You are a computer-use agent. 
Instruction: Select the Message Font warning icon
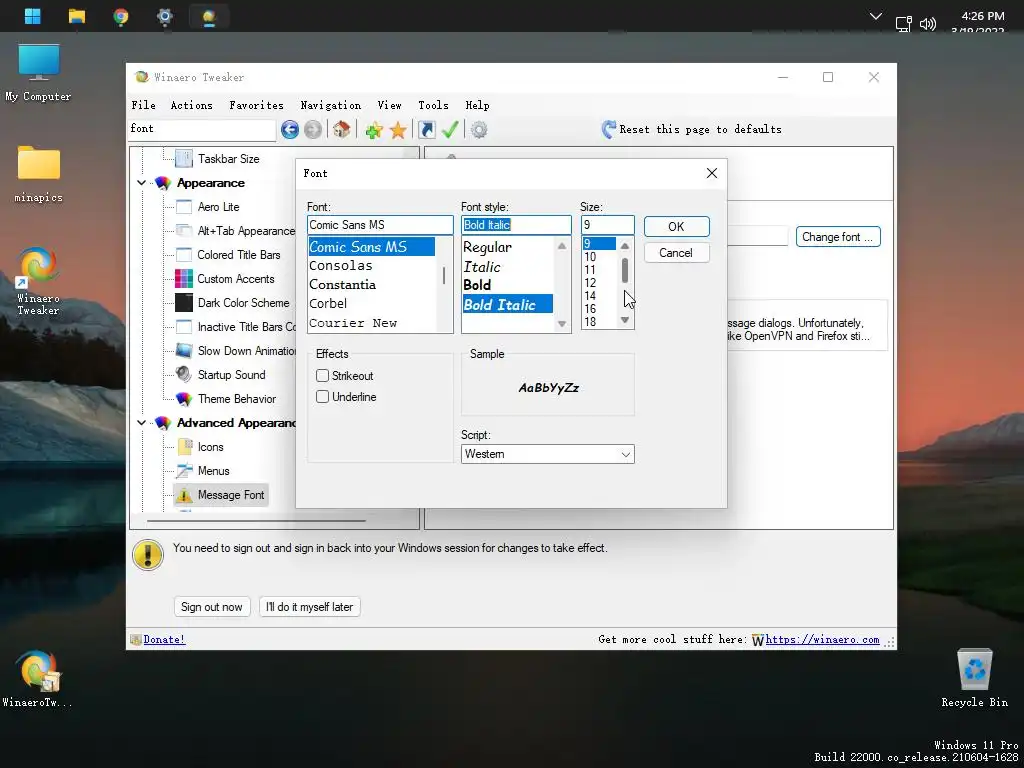184,495
